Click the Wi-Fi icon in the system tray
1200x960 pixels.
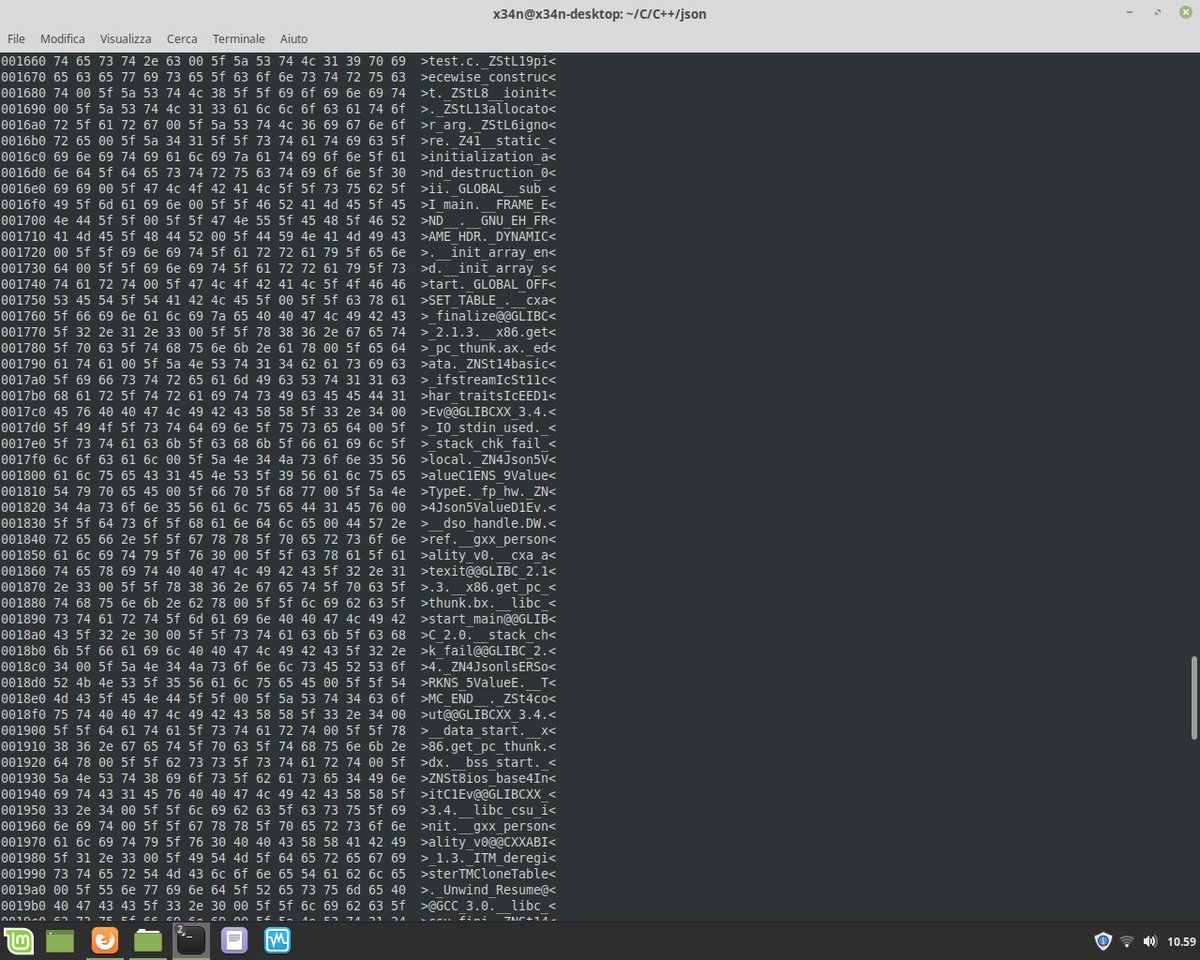1128,940
